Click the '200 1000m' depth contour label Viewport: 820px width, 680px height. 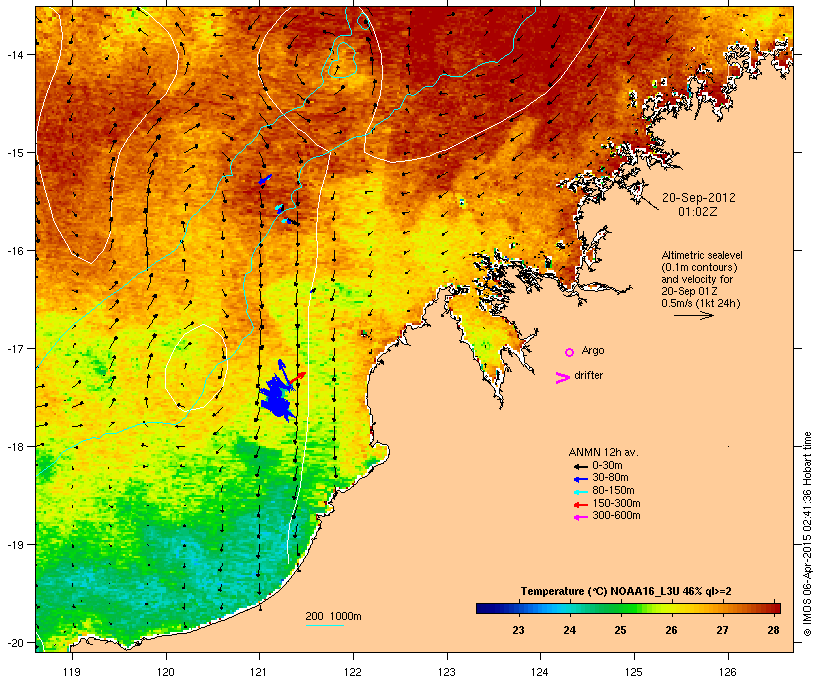pyautogui.click(x=333, y=616)
